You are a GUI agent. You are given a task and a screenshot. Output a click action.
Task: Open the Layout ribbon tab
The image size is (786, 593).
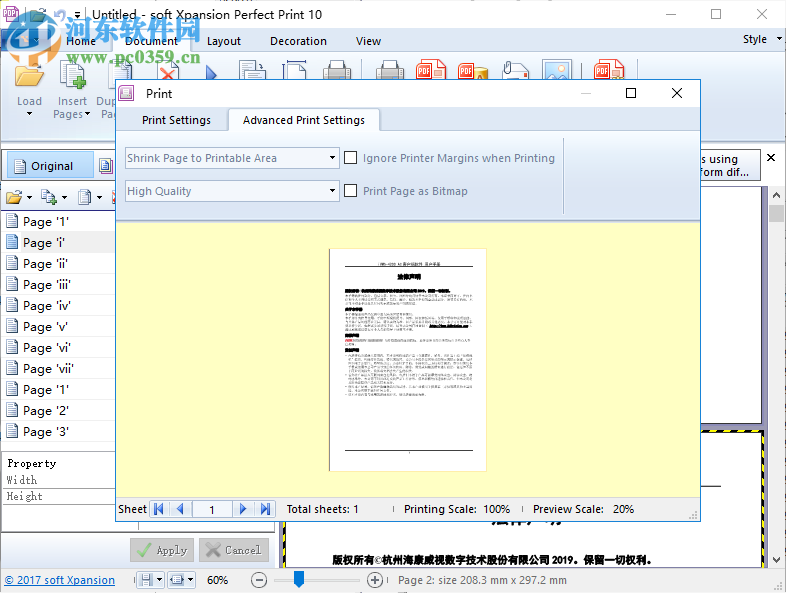coord(224,41)
